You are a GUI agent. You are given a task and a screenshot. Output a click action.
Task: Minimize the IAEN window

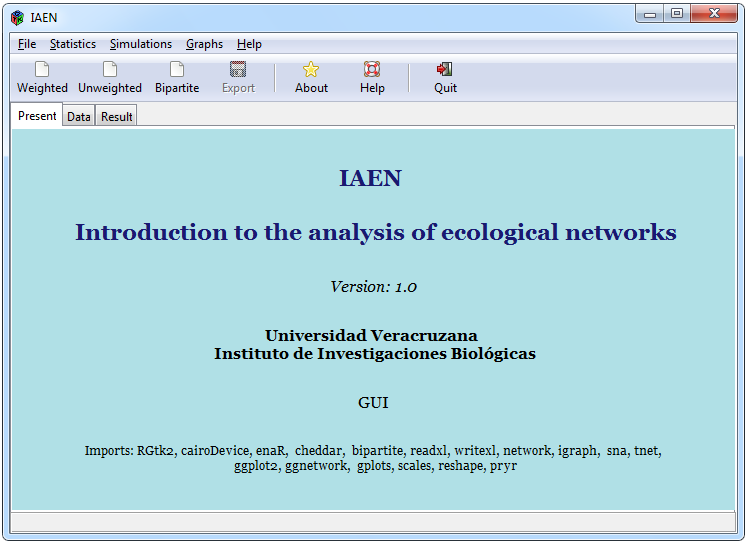coord(650,14)
